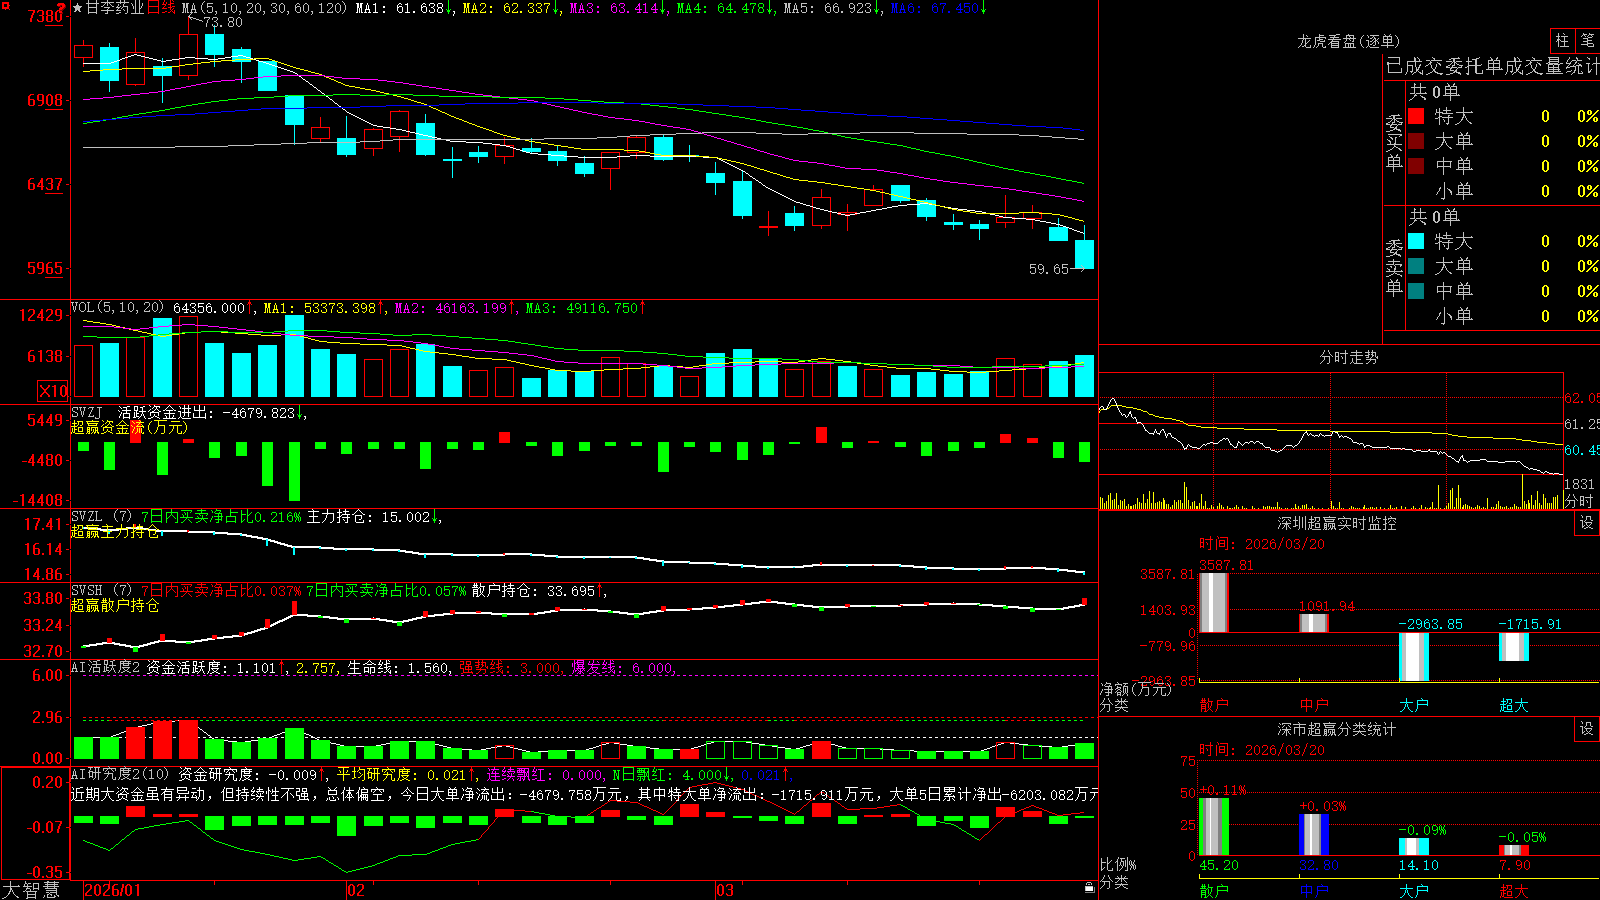Select the SVZL (7) indicator label
Viewport: 1600px width, 900px height.
pos(101,517)
